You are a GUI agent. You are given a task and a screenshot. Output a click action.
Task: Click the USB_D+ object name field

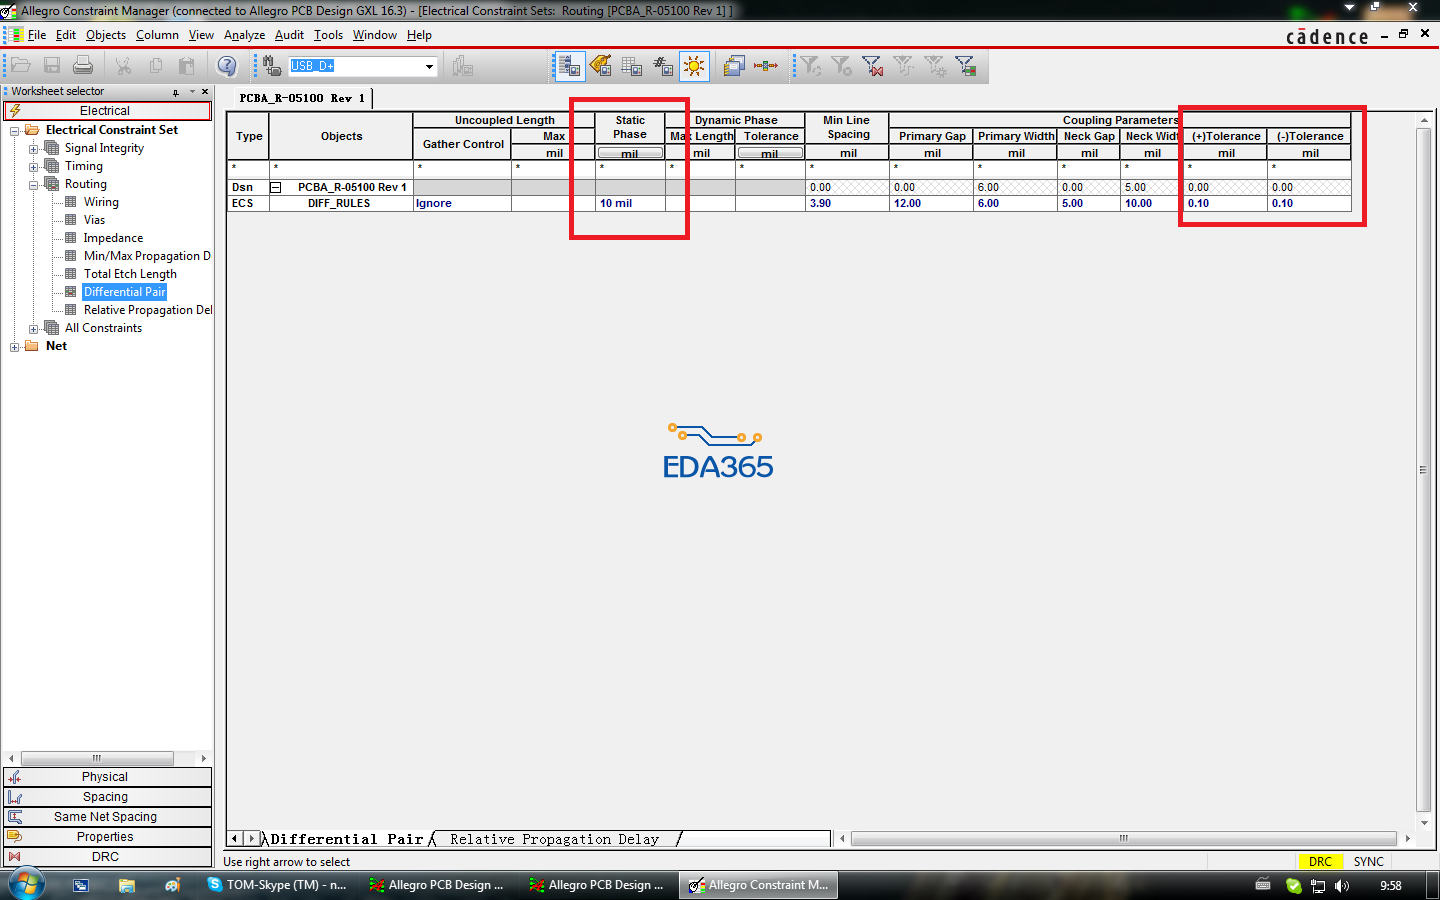click(355, 66)
